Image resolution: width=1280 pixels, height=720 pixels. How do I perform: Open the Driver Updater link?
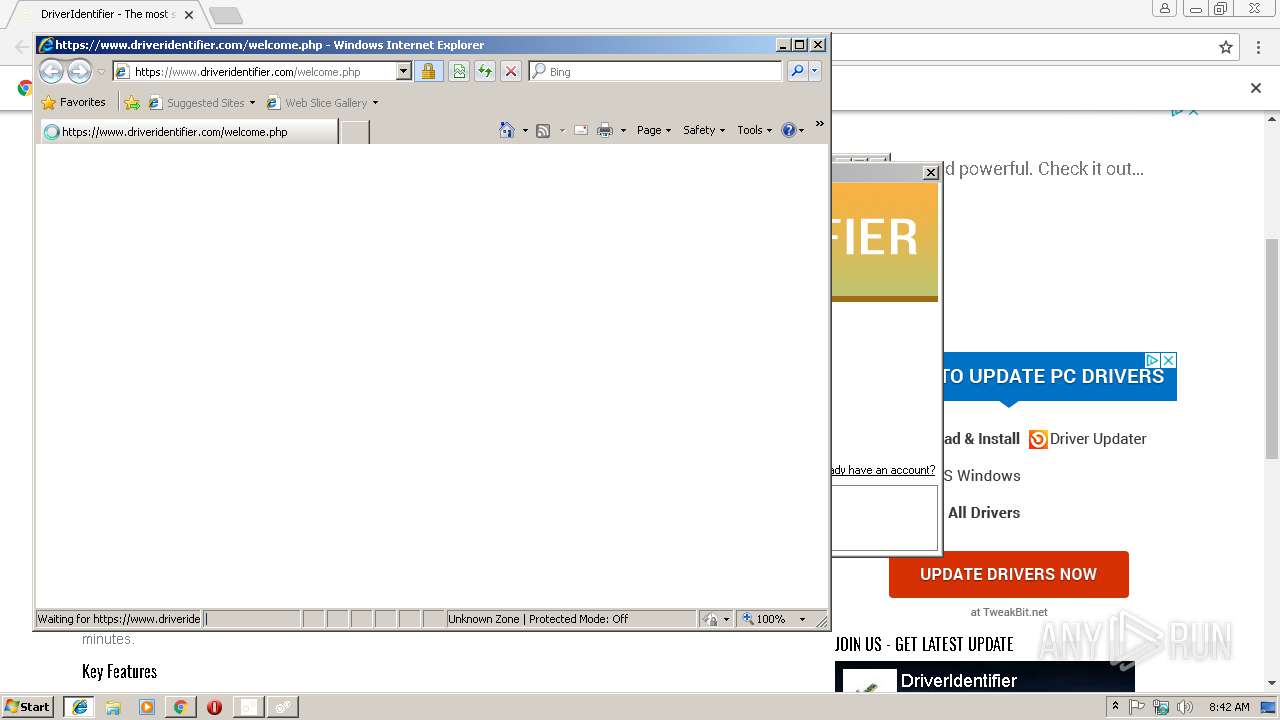(x=1087, y=439)
